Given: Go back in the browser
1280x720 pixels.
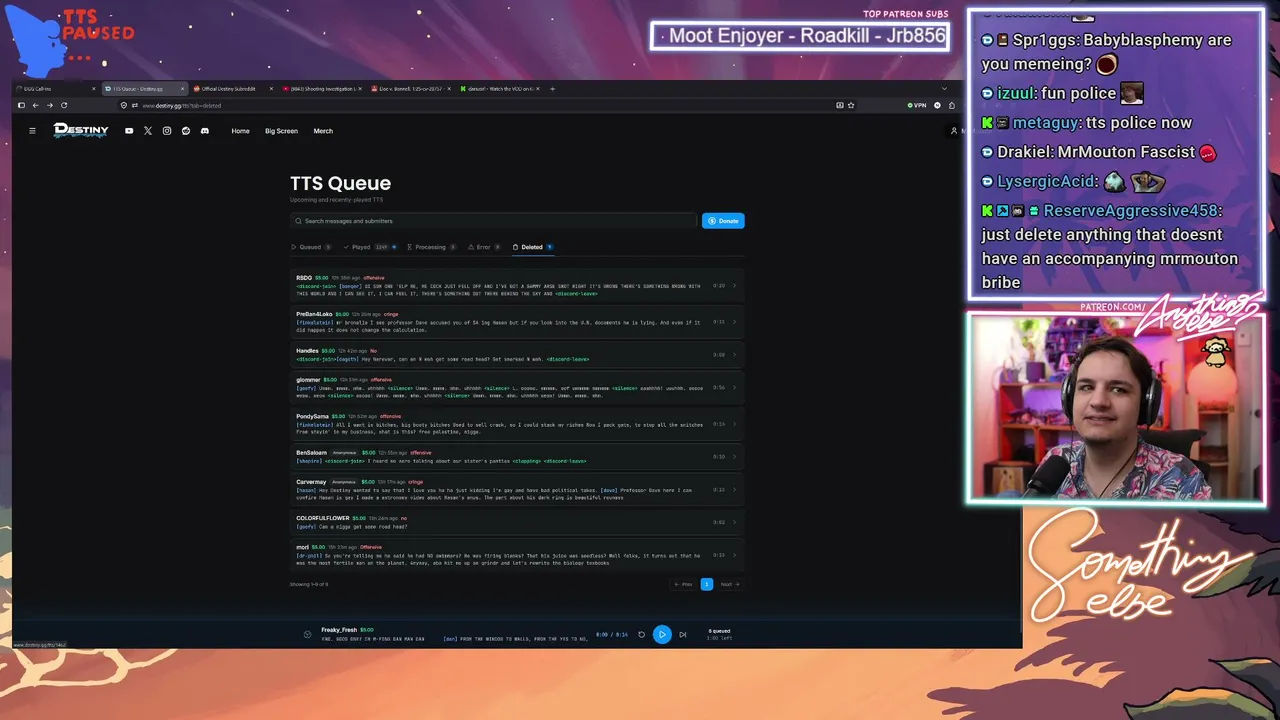Looking at the screenshot, I should click(35, 105).
